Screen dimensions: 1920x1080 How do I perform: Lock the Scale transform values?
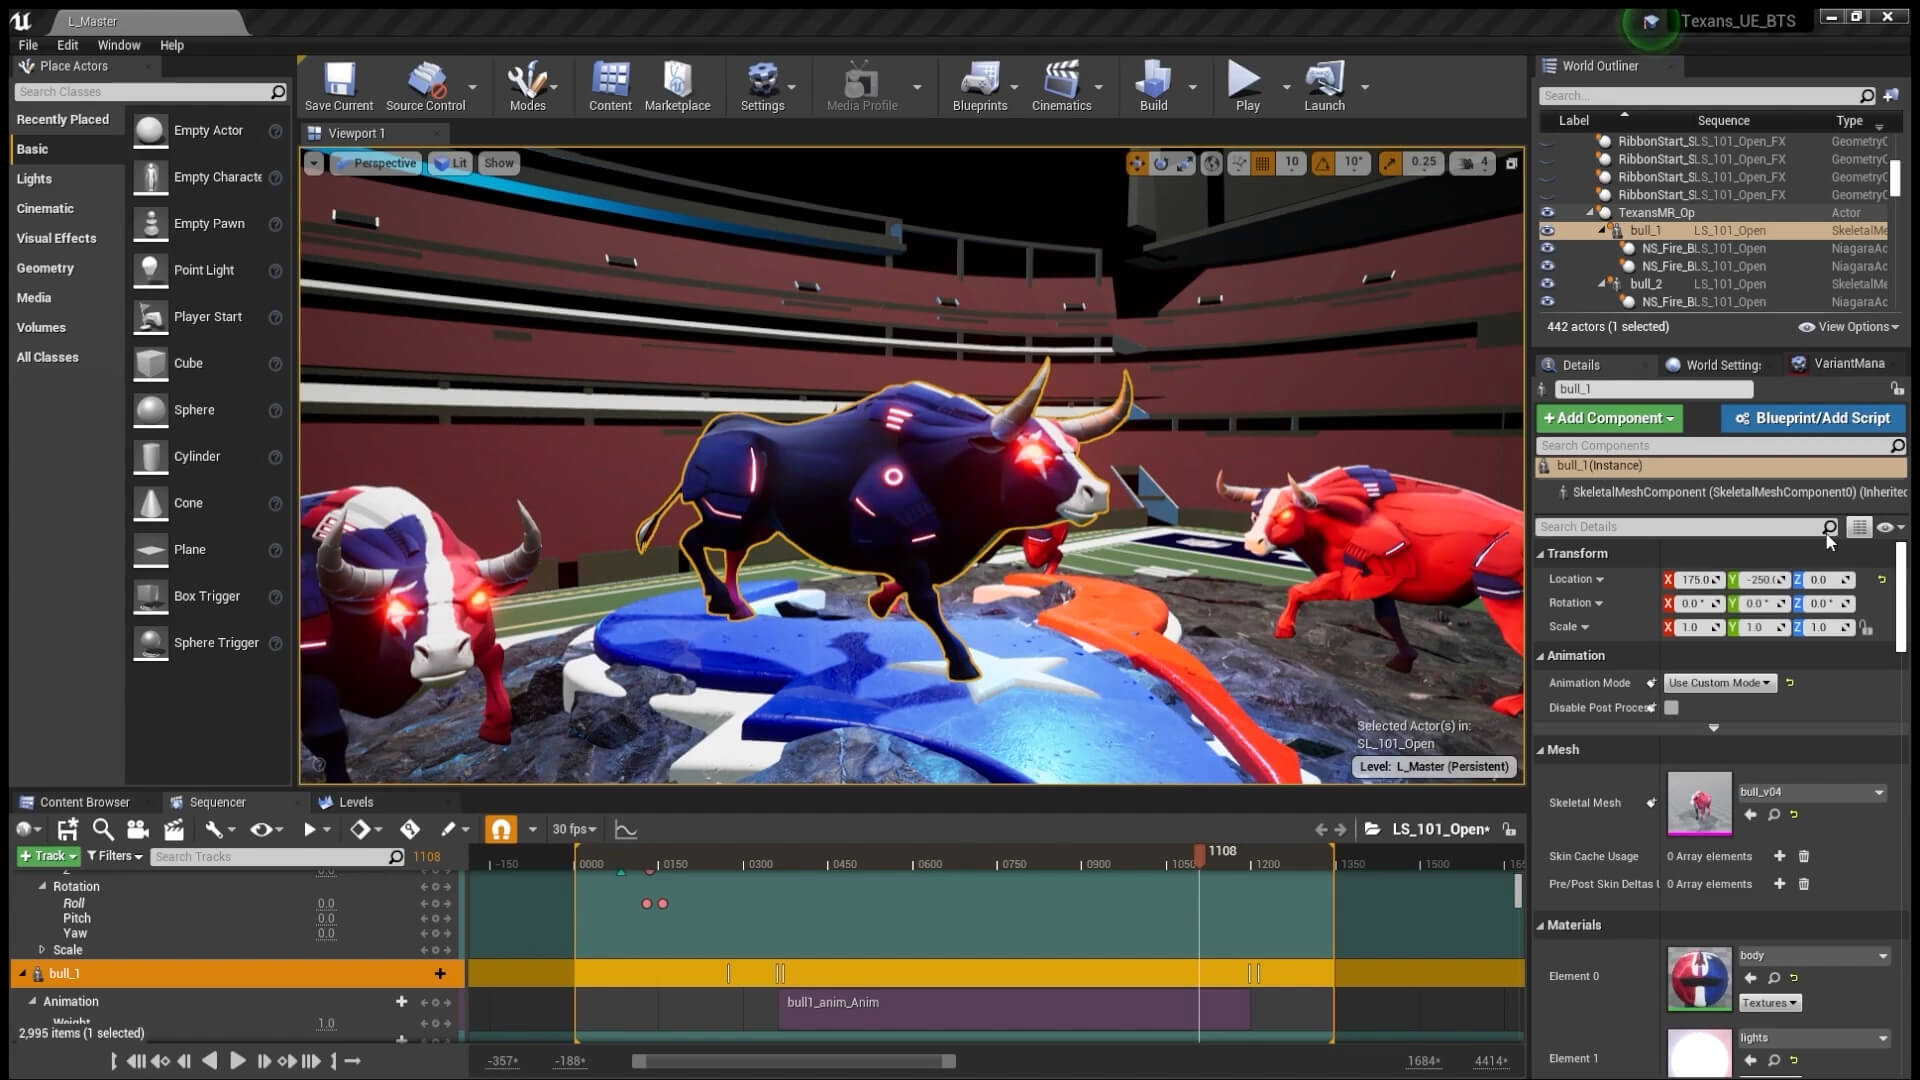[x=1868, y=627]
